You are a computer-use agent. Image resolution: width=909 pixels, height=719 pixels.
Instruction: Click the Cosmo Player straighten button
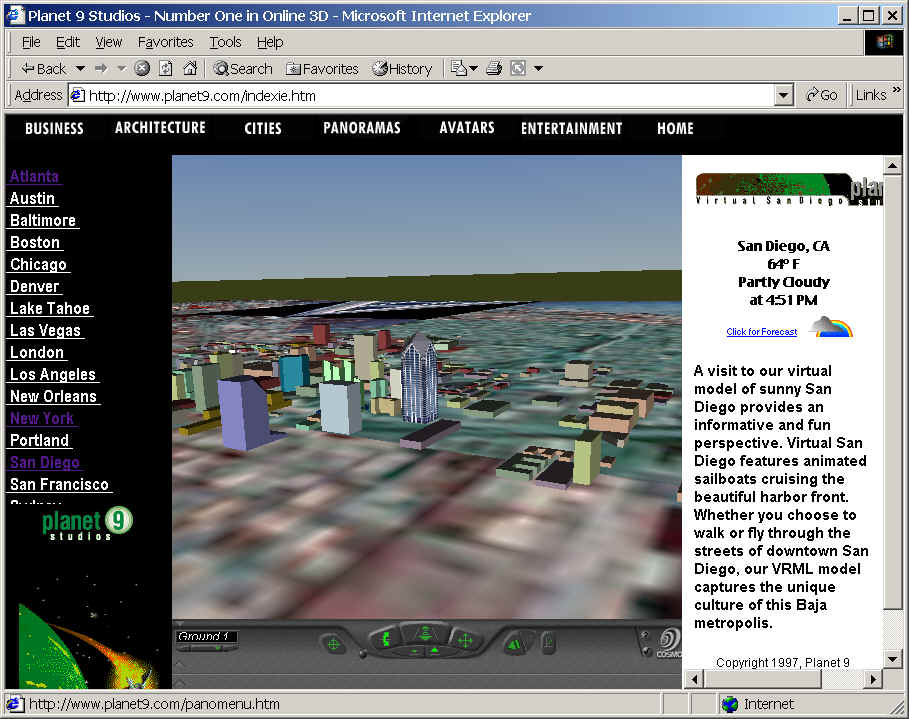click(x=548, y=642)
